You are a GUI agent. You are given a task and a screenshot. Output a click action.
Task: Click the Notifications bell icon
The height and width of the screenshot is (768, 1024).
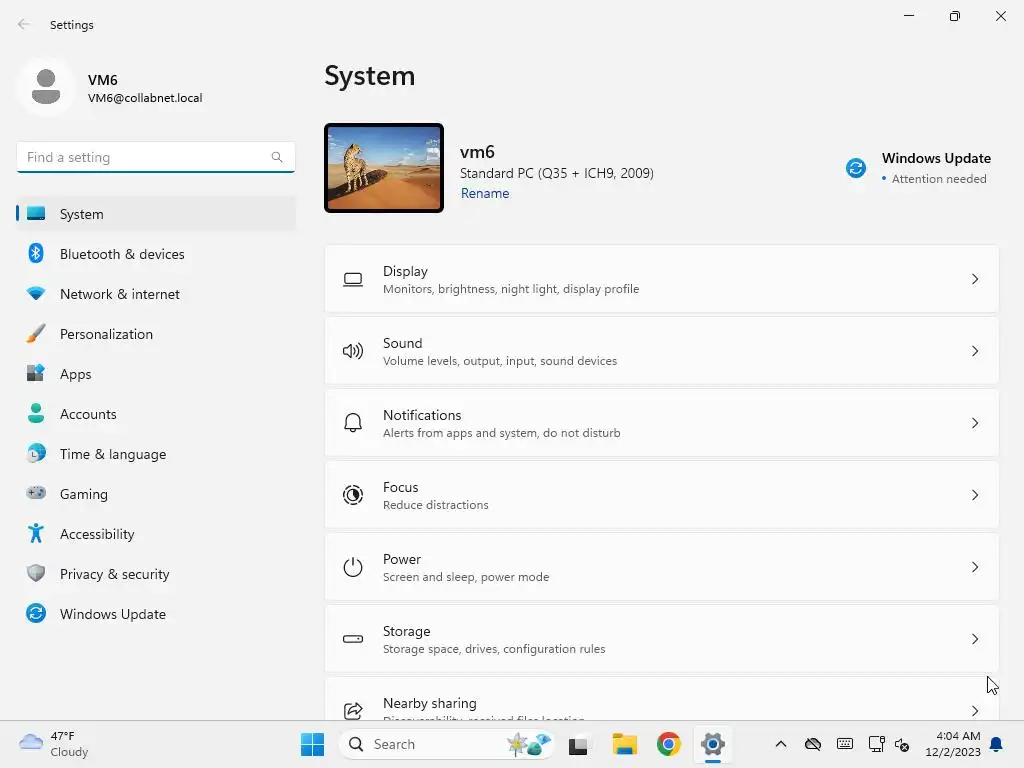(x=353, y=423)
